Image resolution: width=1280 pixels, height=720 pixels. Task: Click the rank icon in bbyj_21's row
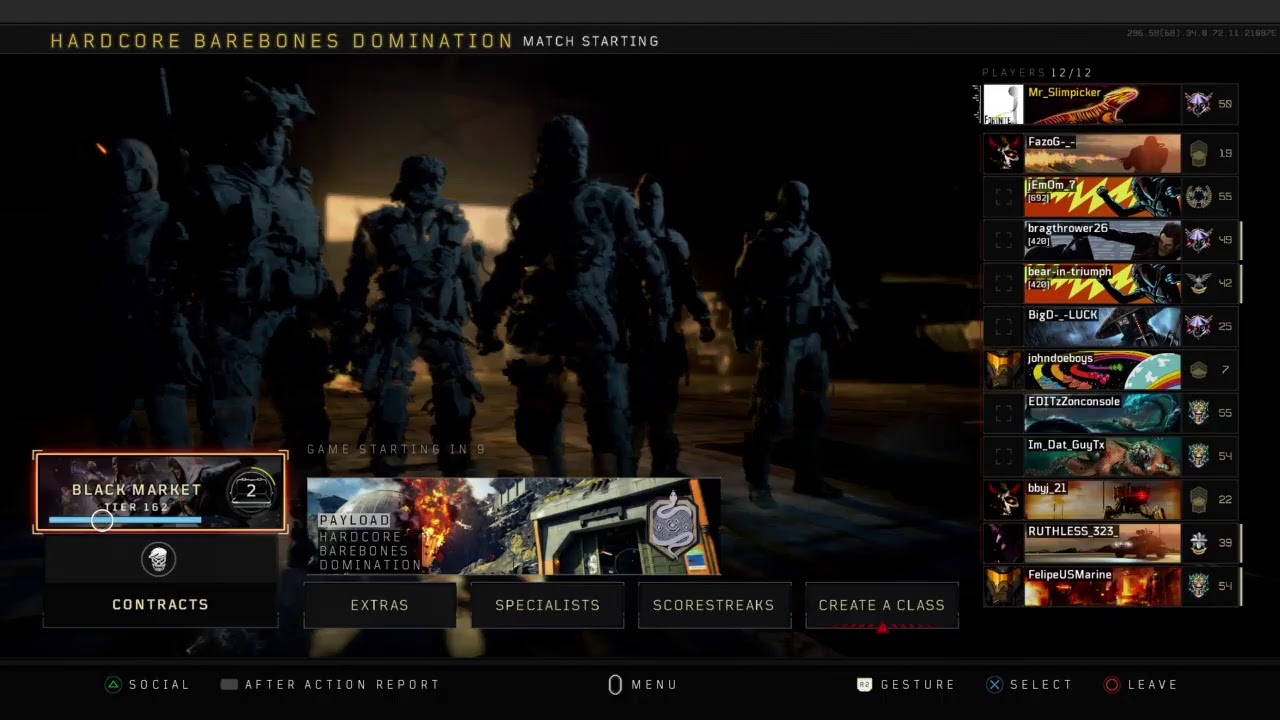point(1198,500)
